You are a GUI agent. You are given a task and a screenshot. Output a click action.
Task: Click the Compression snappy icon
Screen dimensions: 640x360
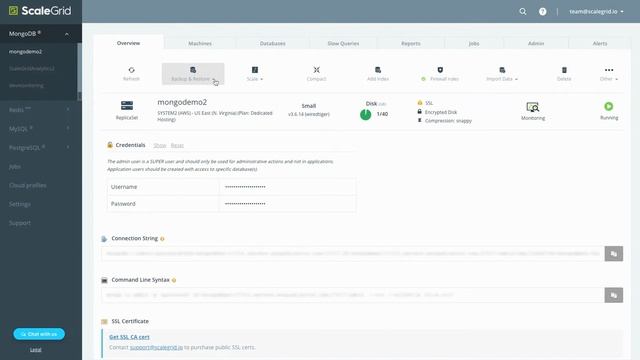tap(420, 120)
